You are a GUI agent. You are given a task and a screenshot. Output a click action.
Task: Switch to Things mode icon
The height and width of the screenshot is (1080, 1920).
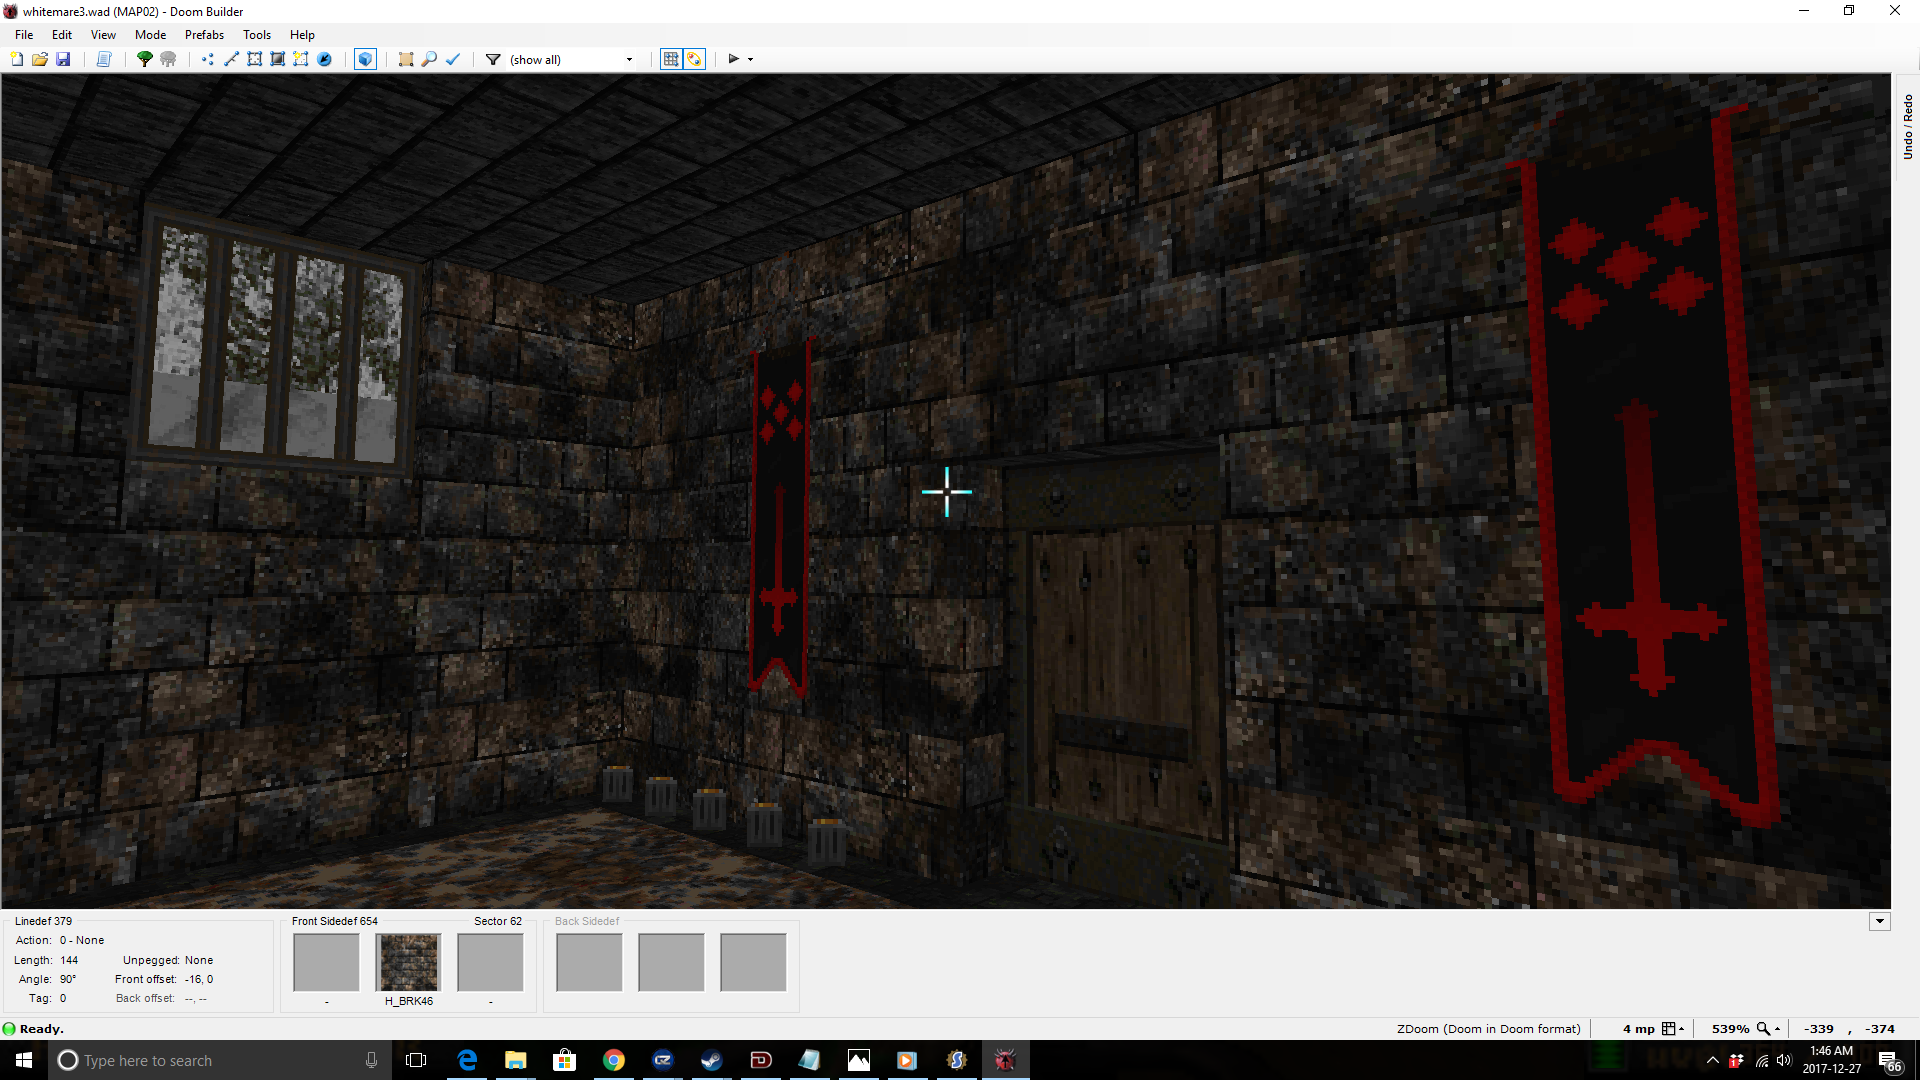click(x=324, y=59)
